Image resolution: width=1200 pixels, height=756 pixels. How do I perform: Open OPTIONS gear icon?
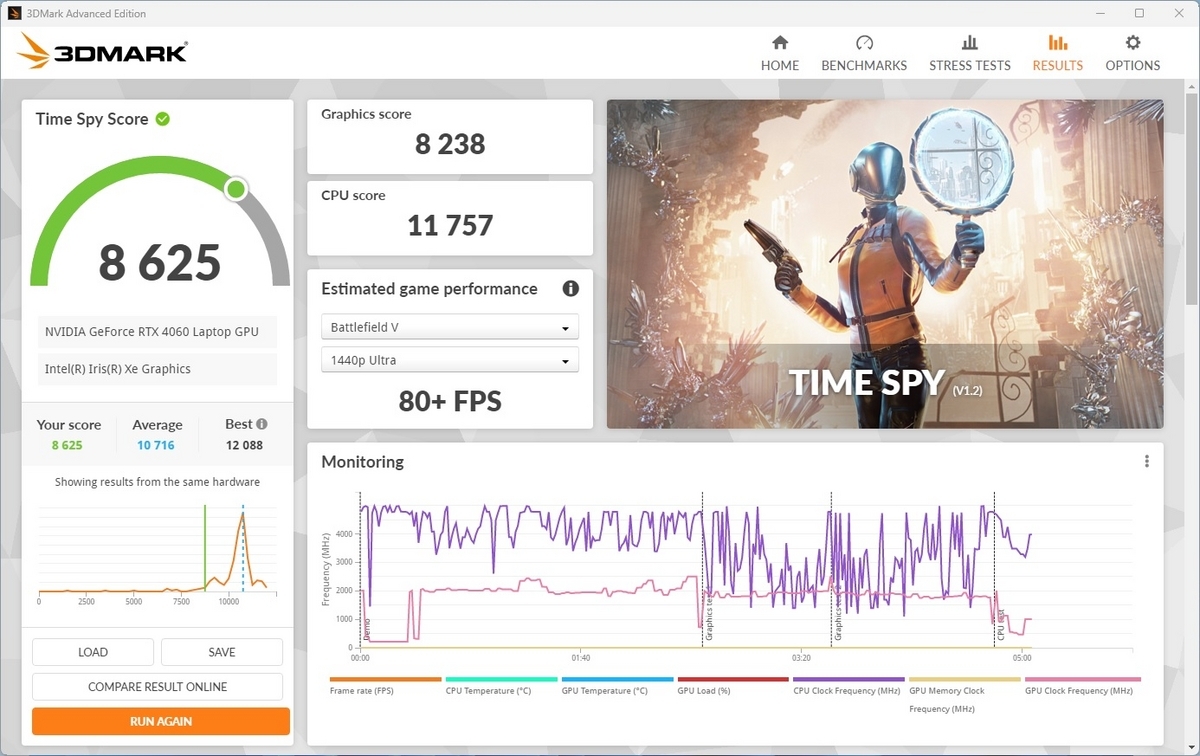(x=1133, y=43)
